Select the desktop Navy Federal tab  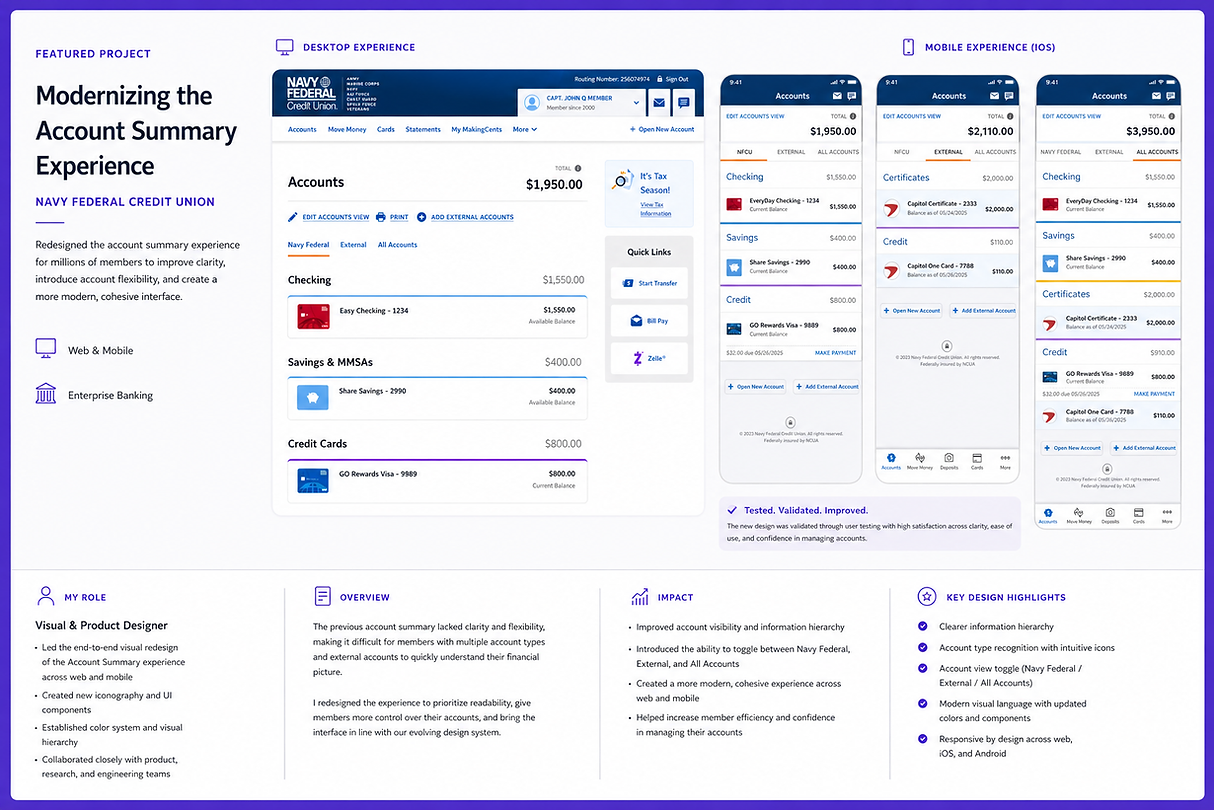pos(308,245)
